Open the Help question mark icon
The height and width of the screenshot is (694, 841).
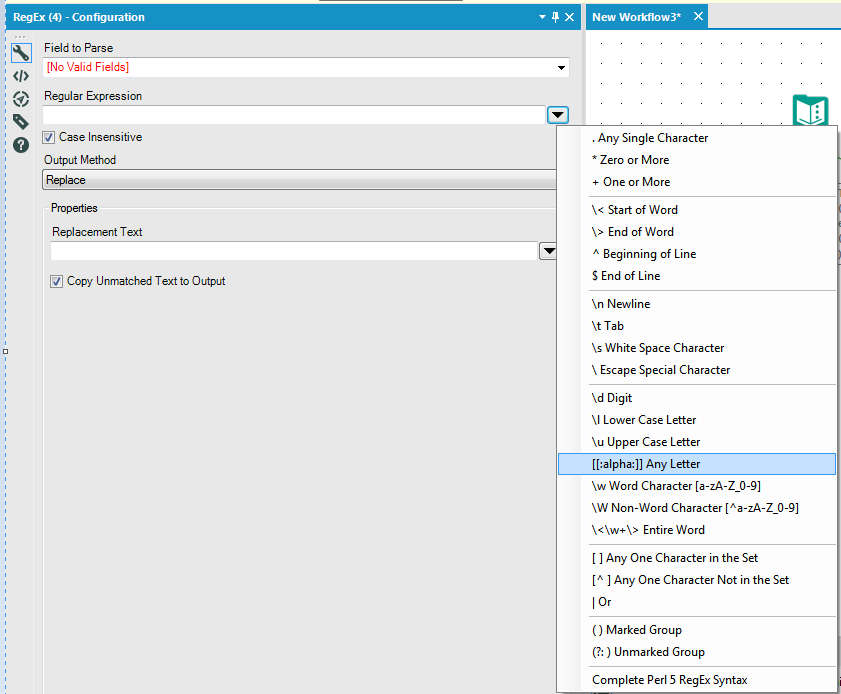pos(20,145)
